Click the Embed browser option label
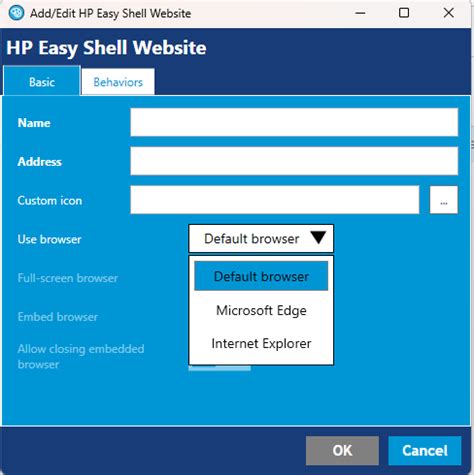 point(58,316)
